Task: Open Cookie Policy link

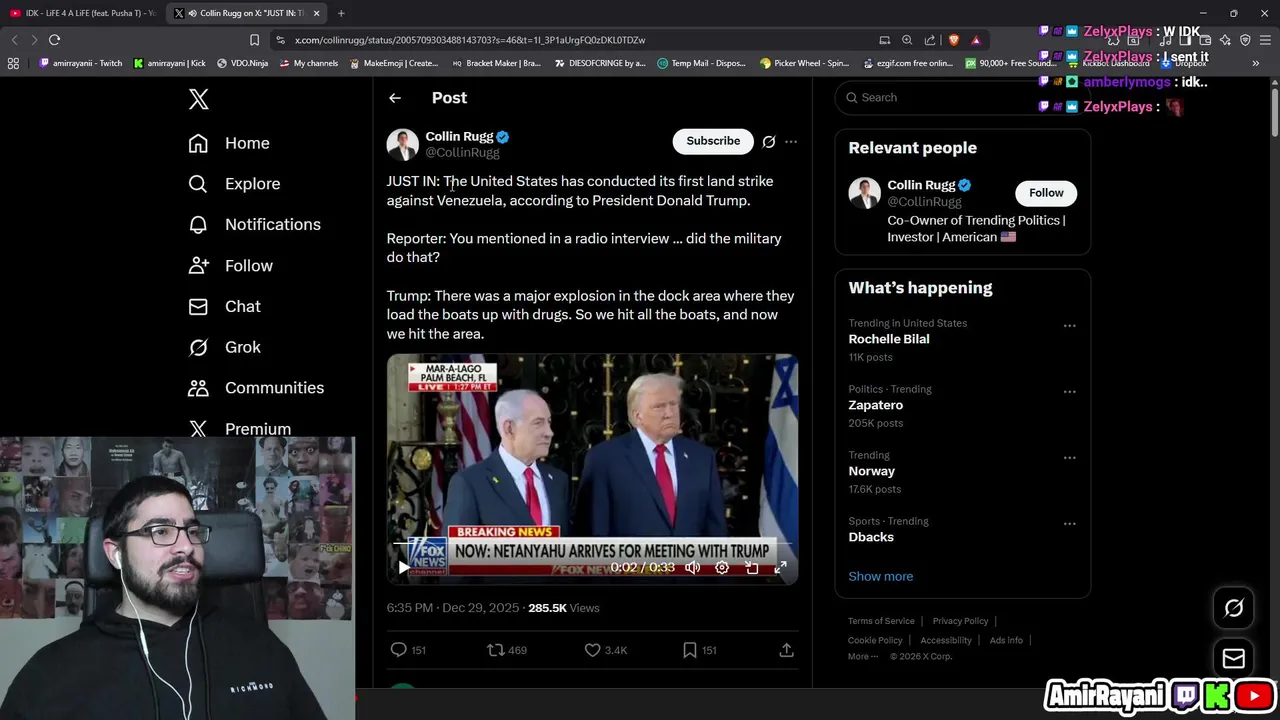Action: [875, 640]
